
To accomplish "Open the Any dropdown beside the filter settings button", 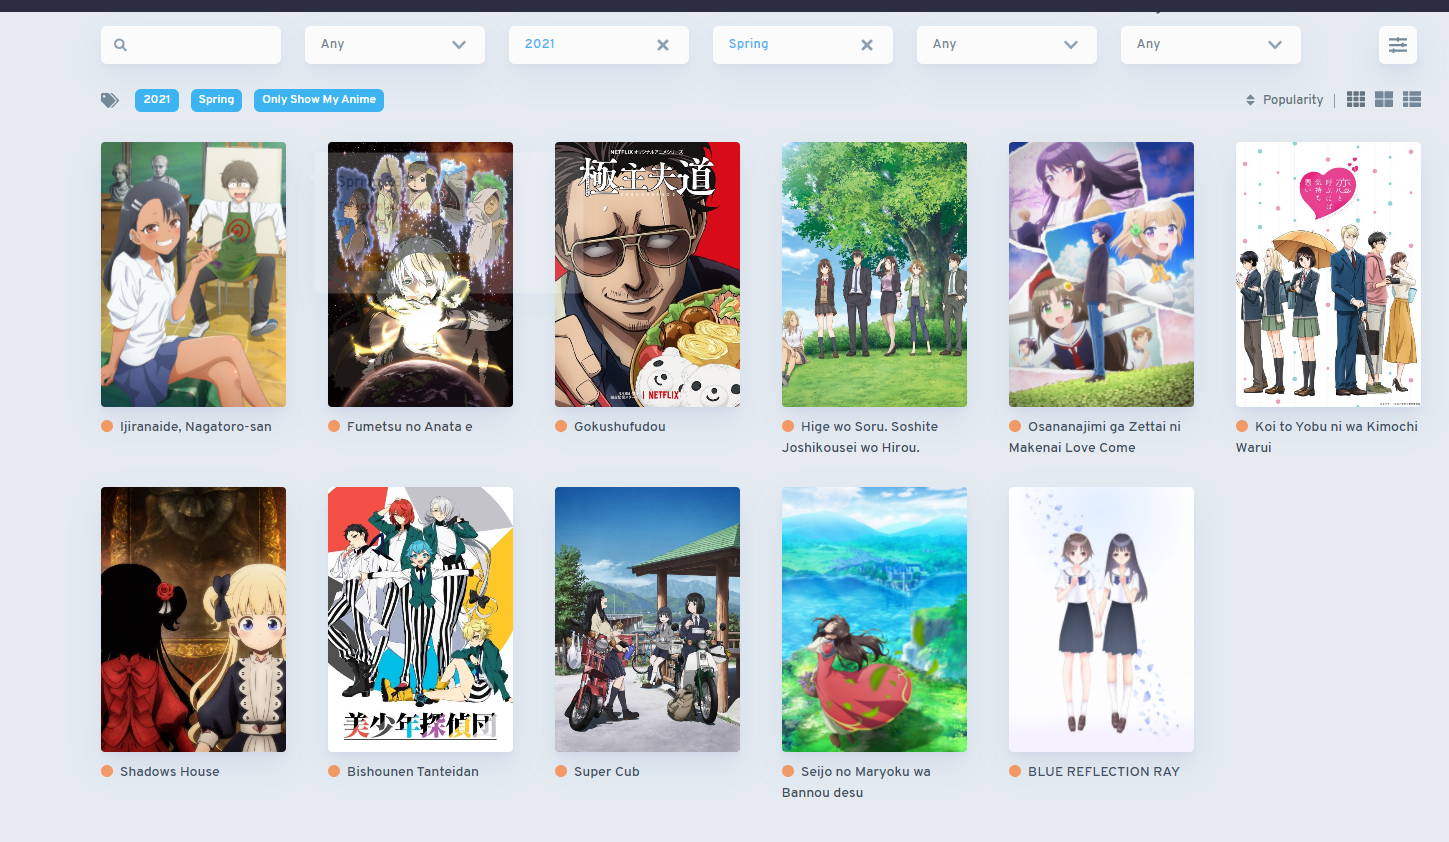I will [x=1211, y=45].
